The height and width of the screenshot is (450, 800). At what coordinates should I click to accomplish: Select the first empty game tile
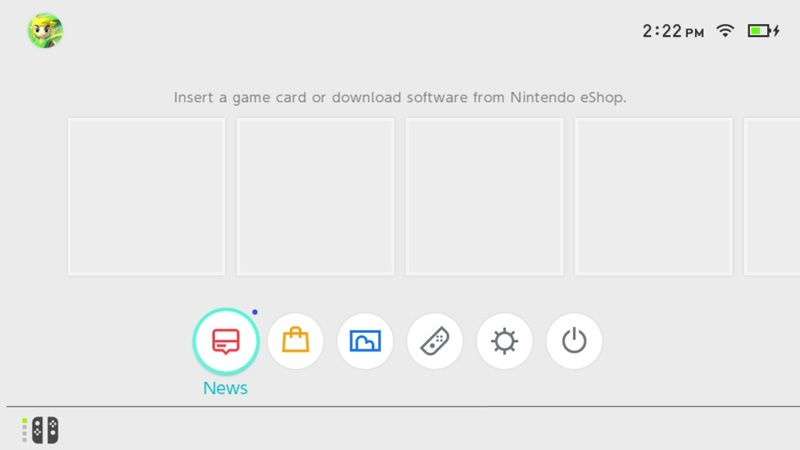146,197
